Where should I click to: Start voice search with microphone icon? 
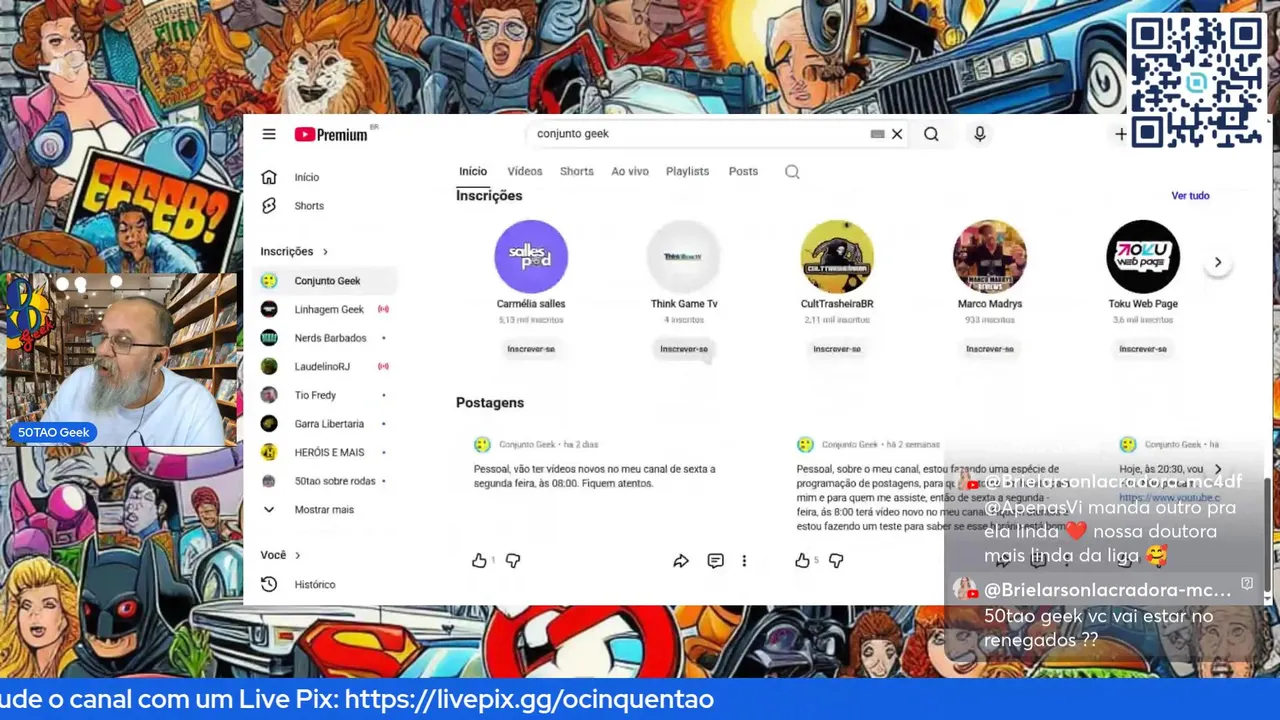(x=980, y=134)
